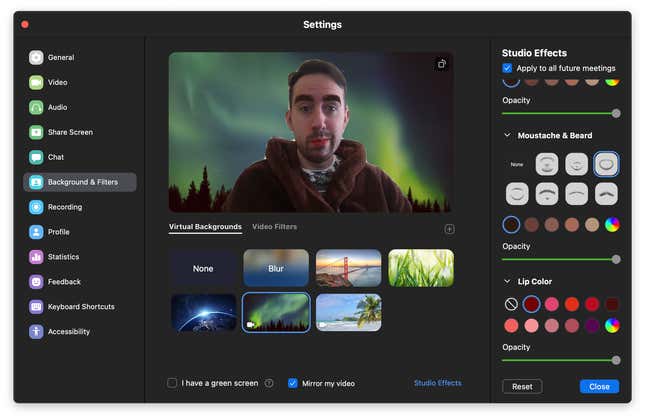The width and height of the screenshot is (645, 419).
Task: Select Golden Gate Bridge background
Action: click(348, 268)
